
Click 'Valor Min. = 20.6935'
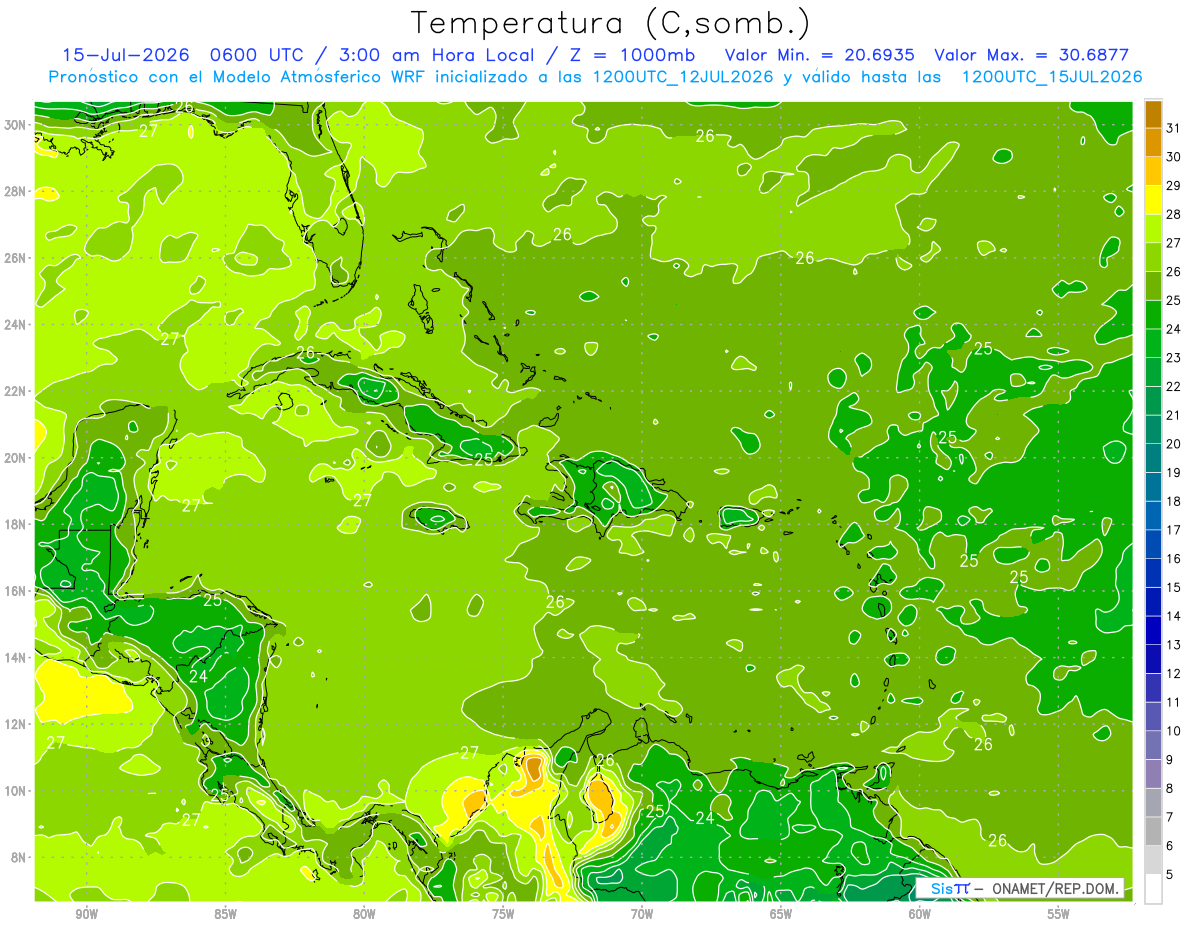[x=822, y=55]
